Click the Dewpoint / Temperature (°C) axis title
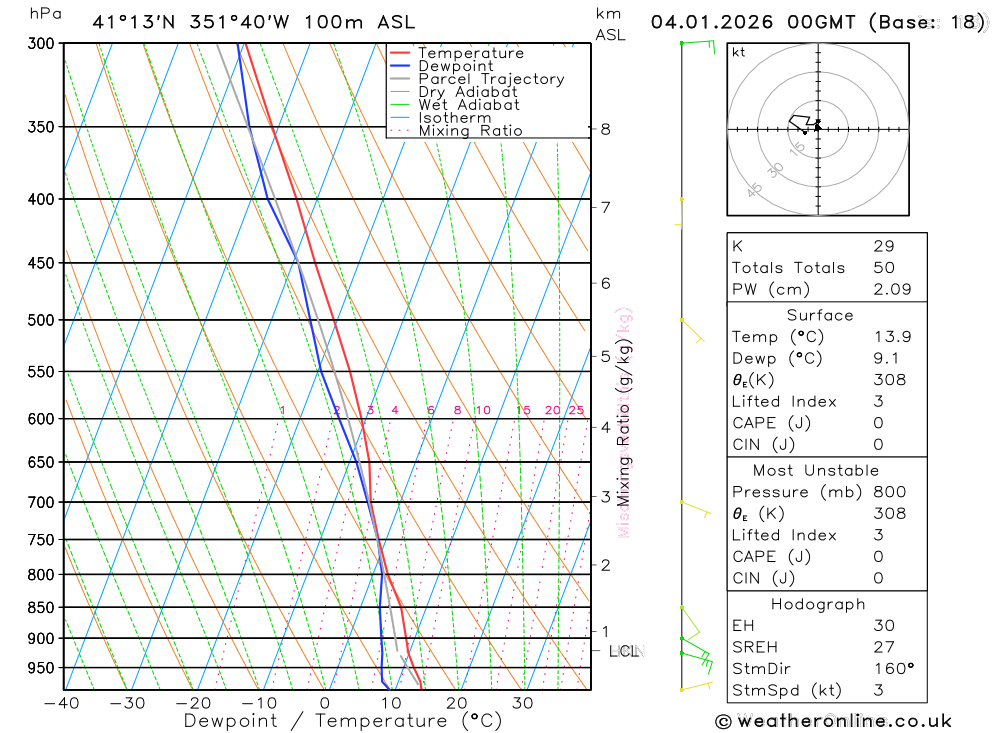1000x733 pixels. coord(343,722)
